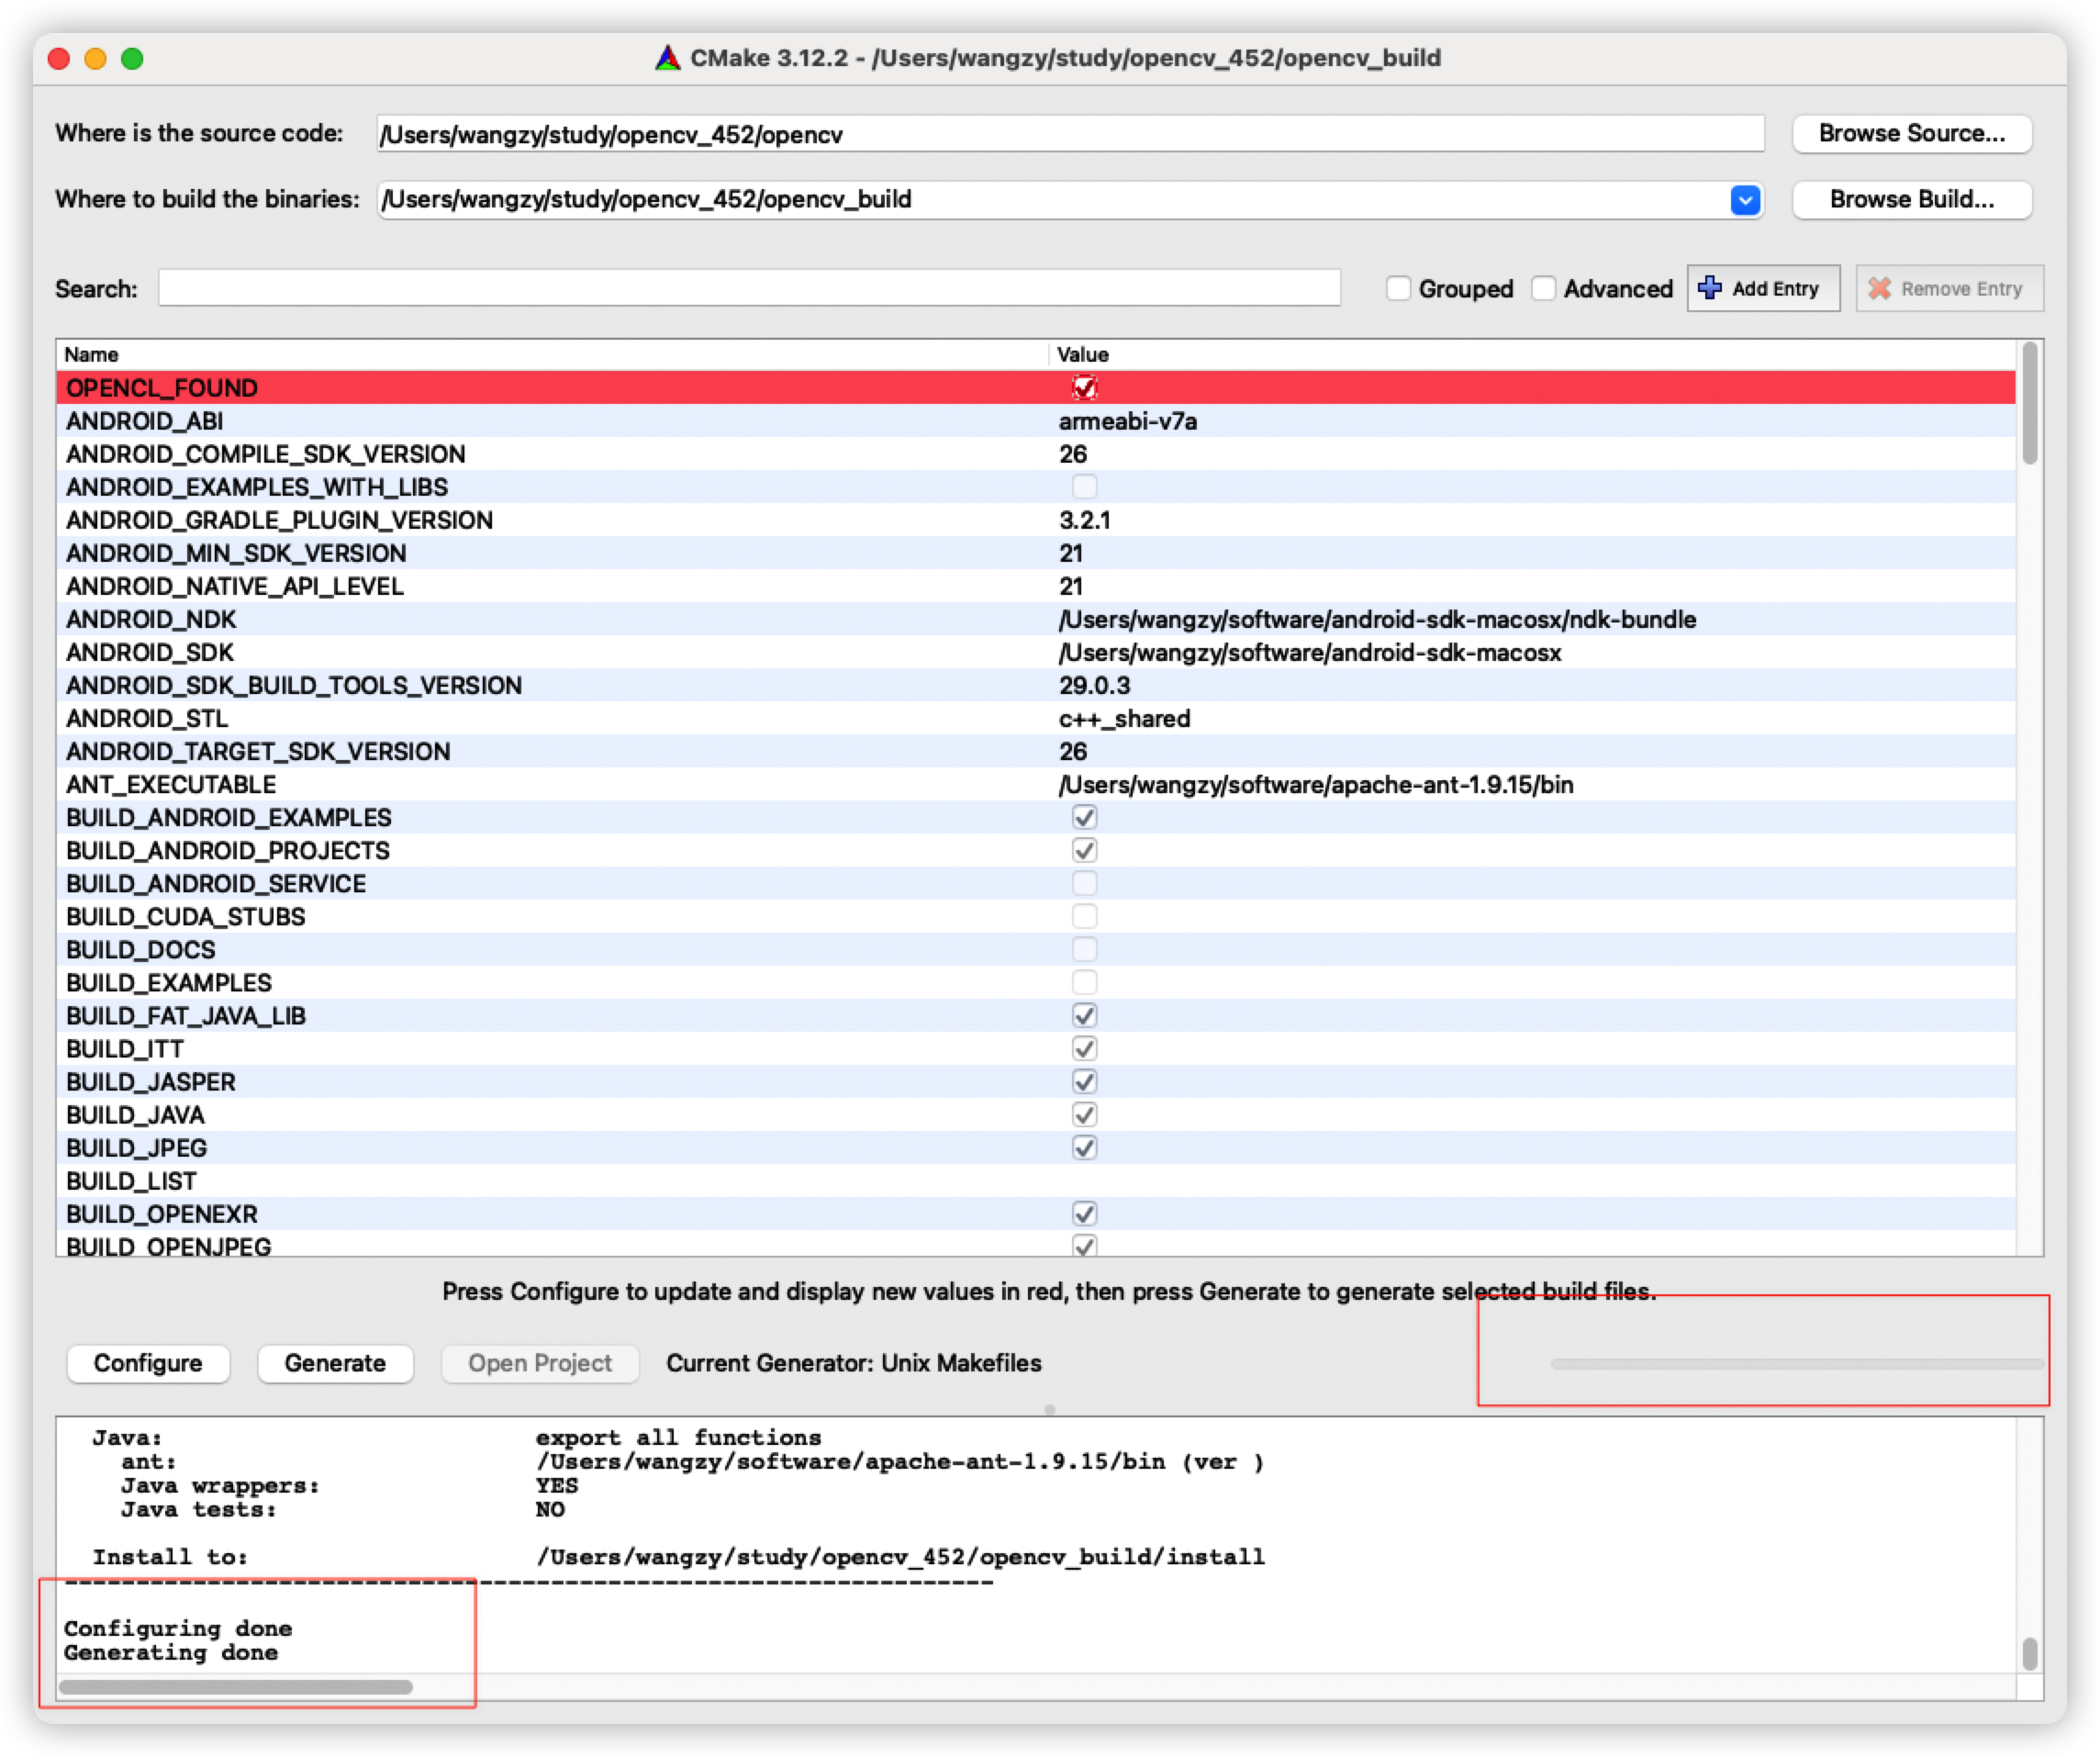The width and height of the screenshot is (2100, 1757).
Task: Click inside the Search input field
Action: coord(748,288)
